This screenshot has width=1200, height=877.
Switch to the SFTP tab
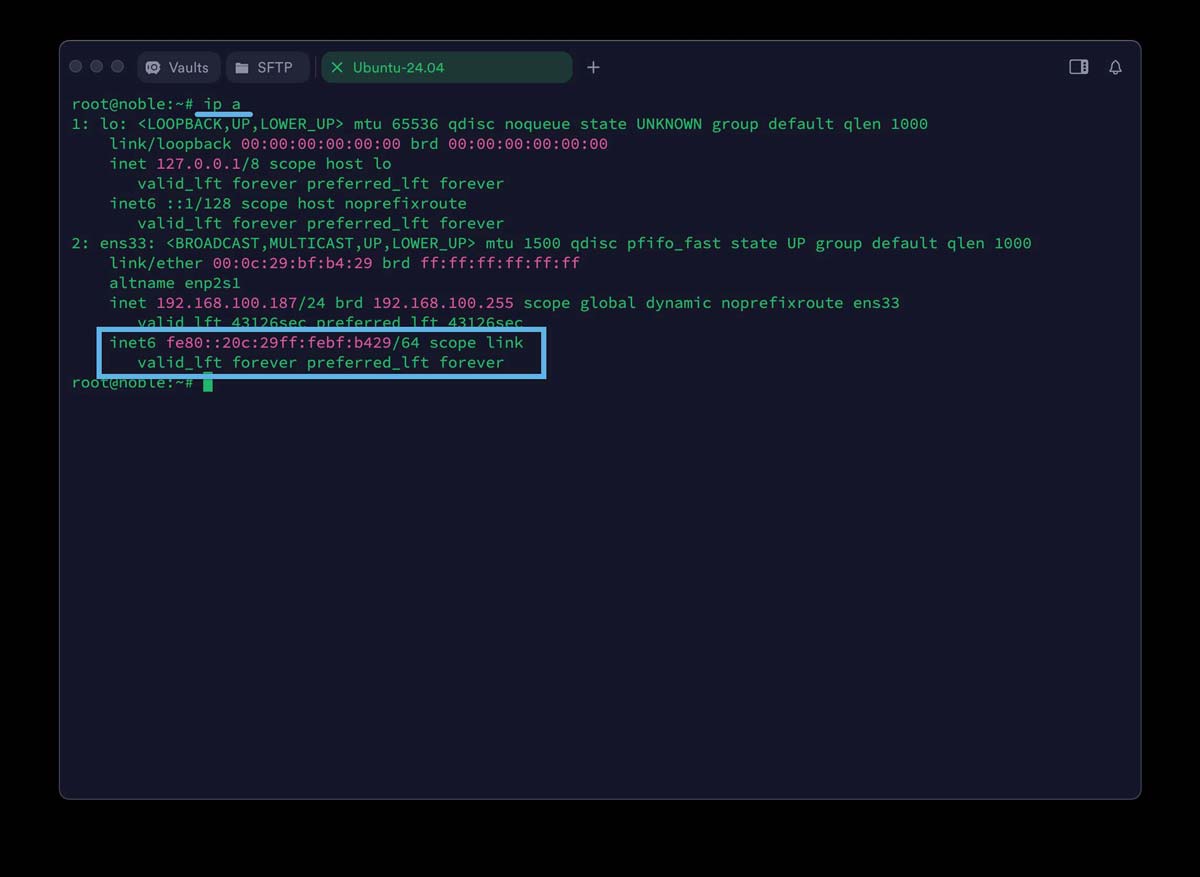point(264,67)
